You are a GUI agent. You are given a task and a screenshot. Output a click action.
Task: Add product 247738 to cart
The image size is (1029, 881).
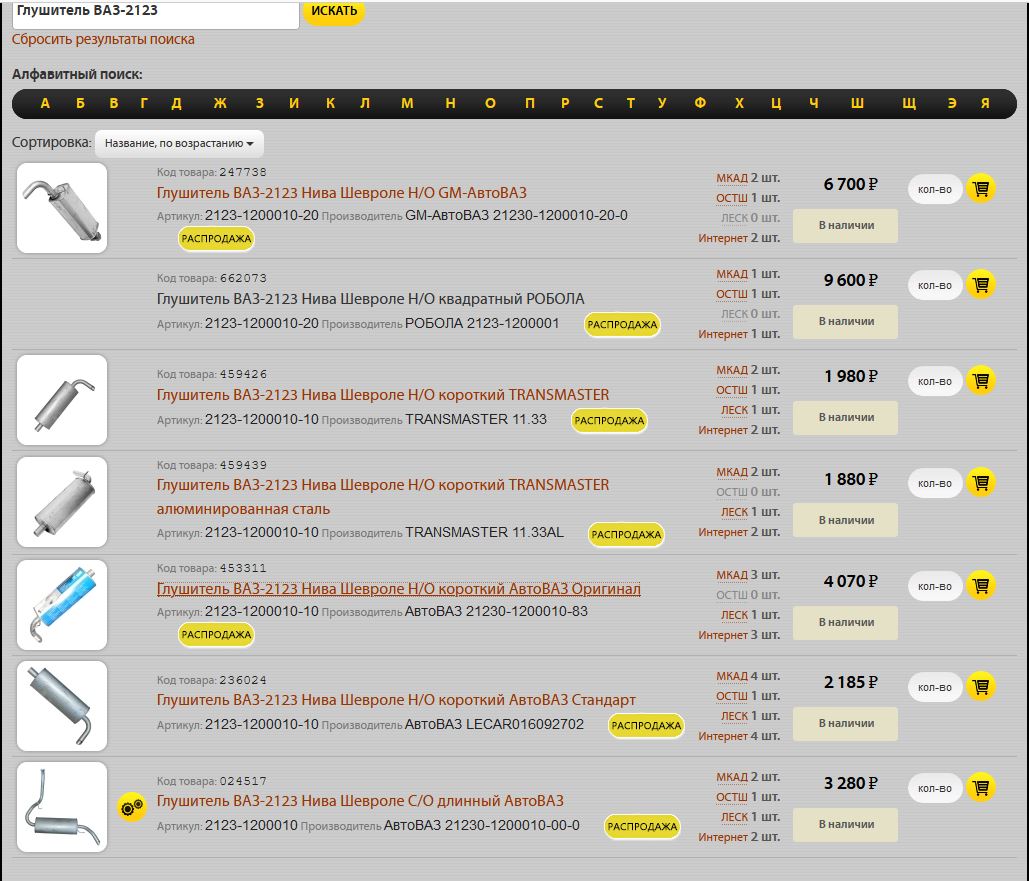pyautogui.click(x=981, y=189)
